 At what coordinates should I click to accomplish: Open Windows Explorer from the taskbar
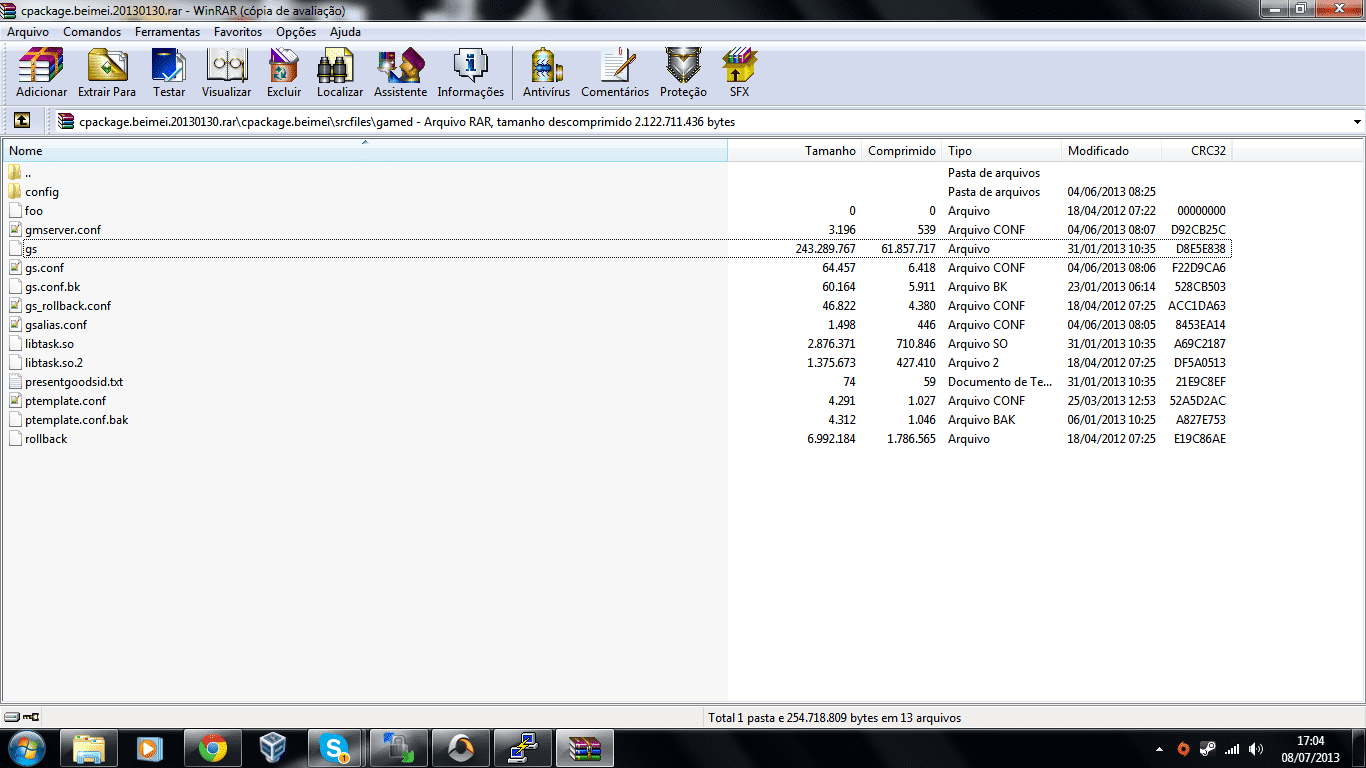coord(89,748)
